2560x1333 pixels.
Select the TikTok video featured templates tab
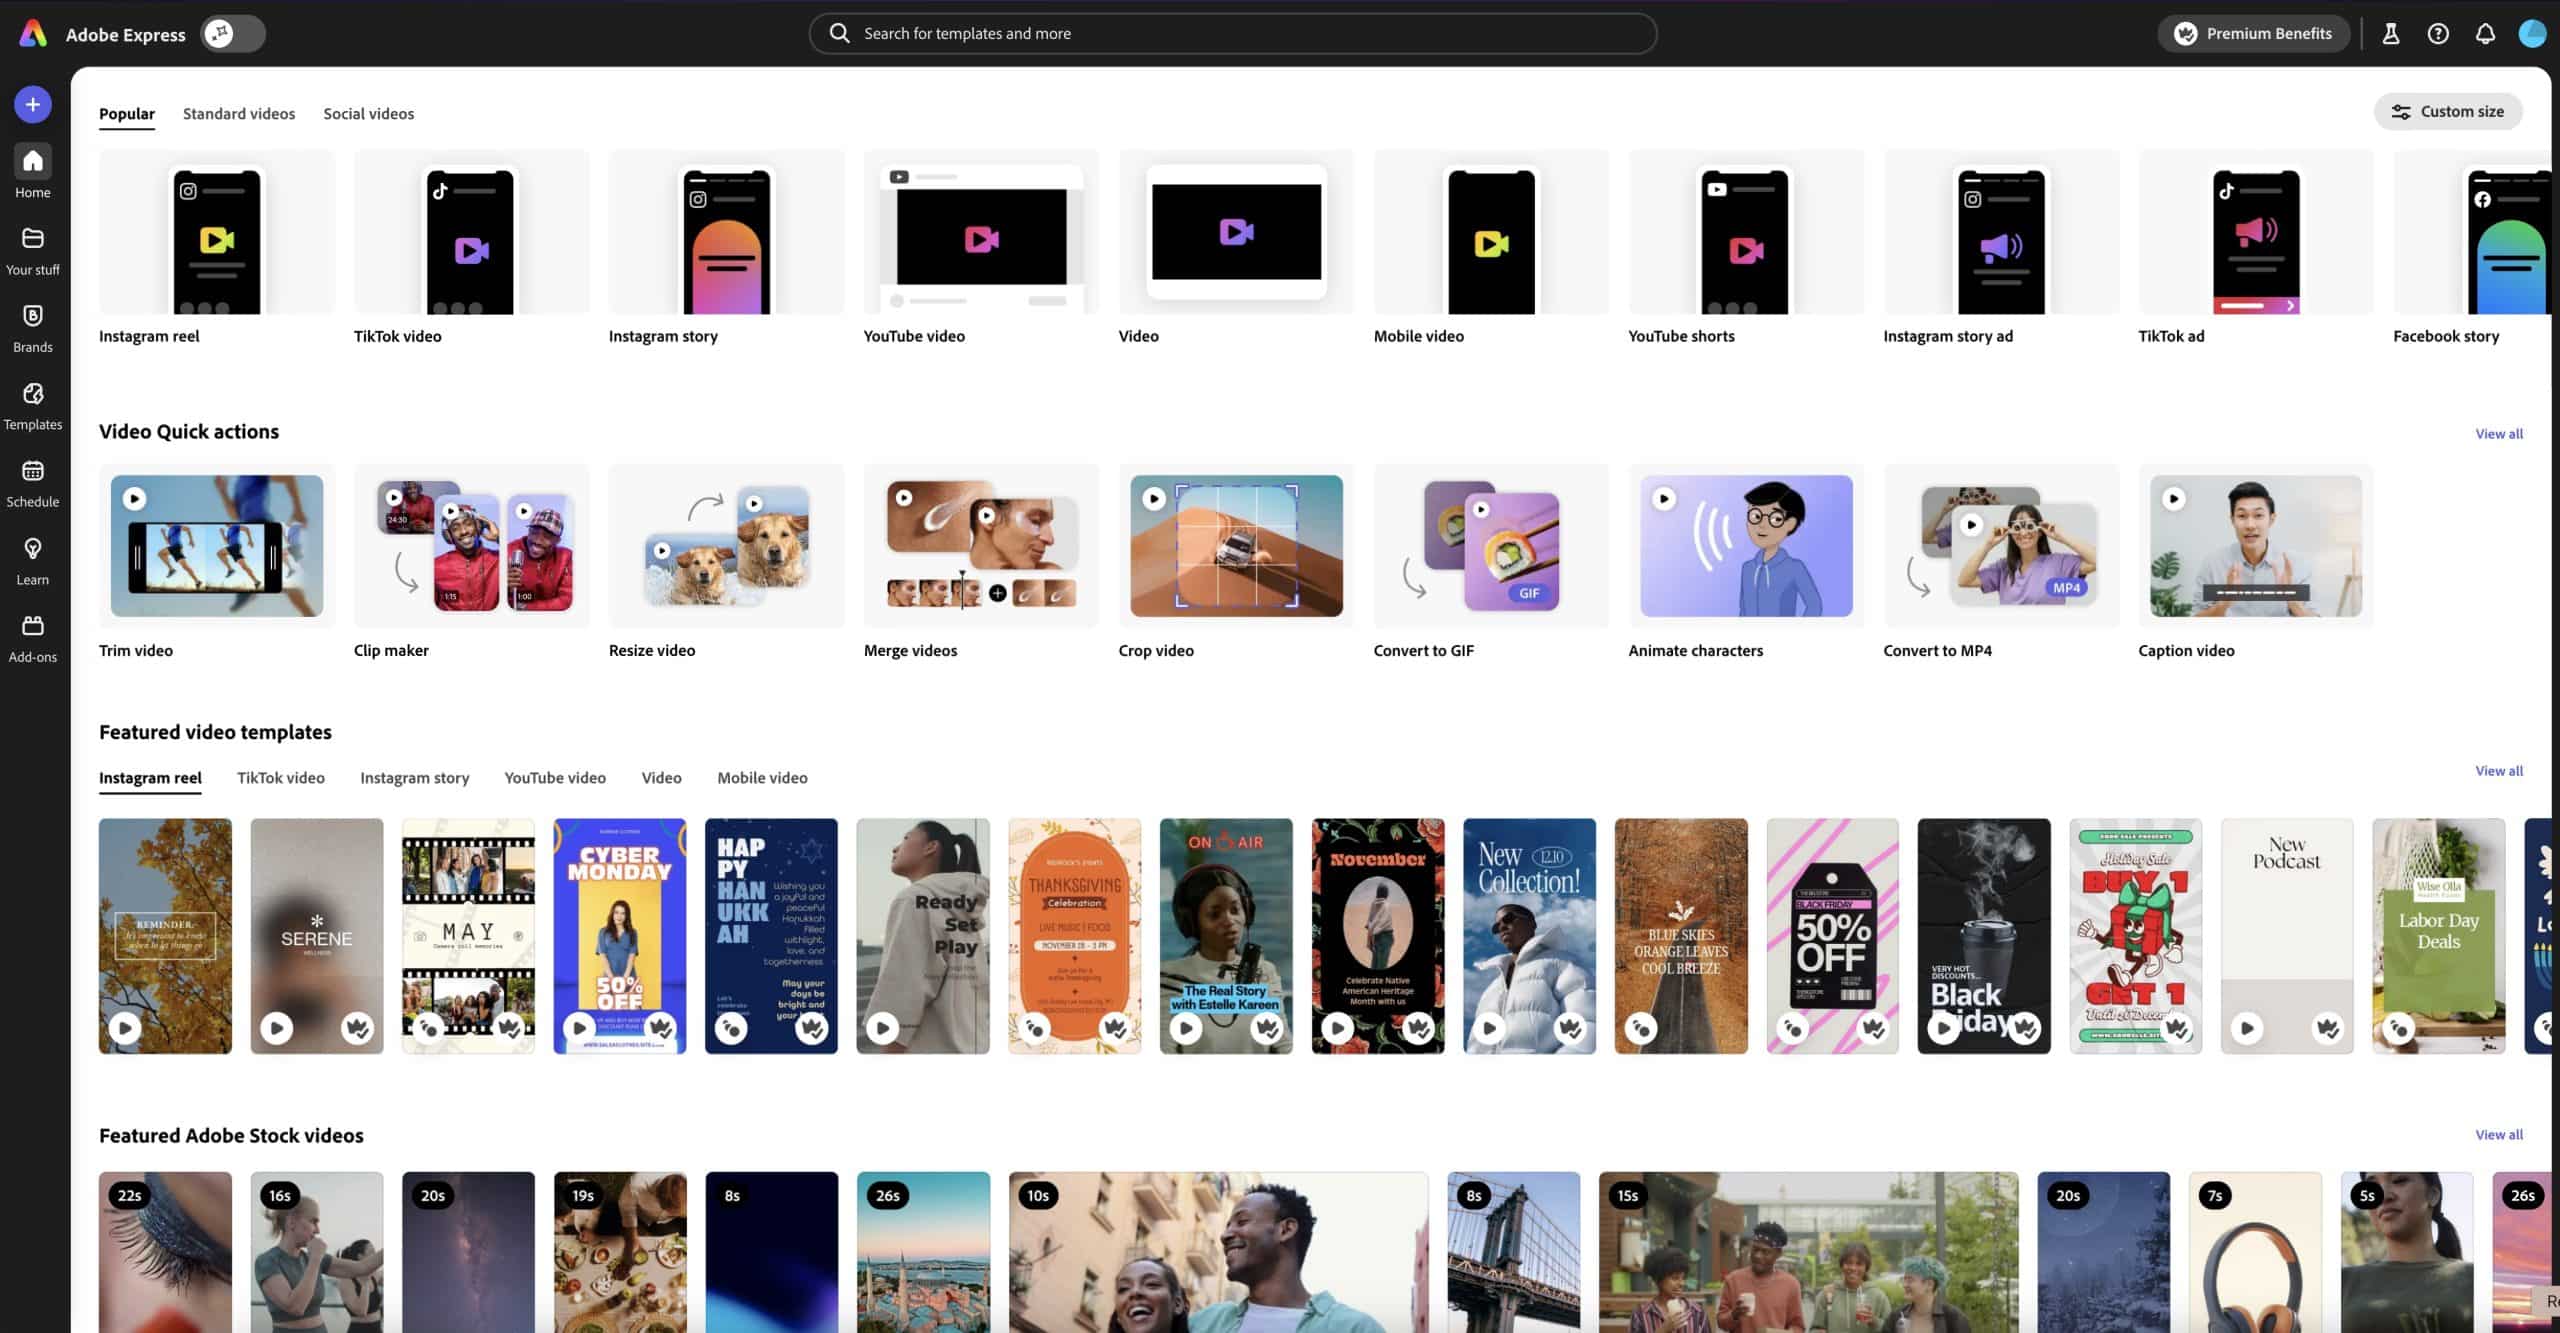280,778
